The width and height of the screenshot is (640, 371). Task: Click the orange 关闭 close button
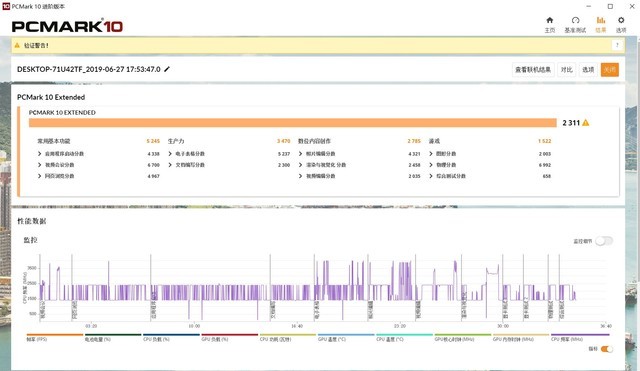610,69
